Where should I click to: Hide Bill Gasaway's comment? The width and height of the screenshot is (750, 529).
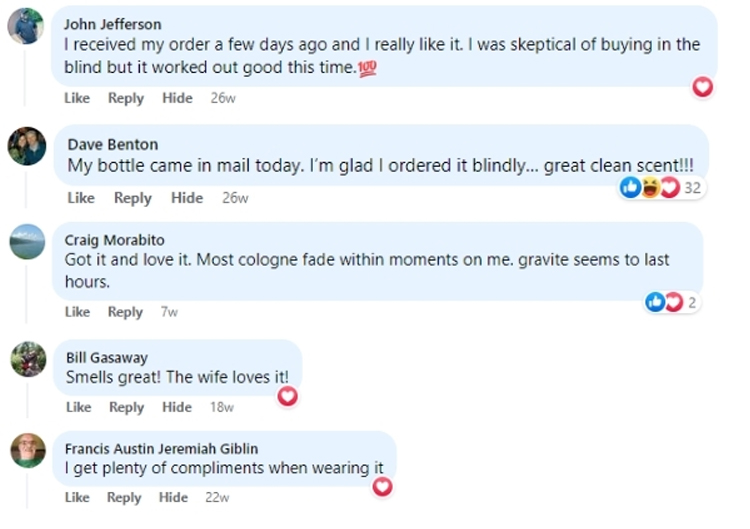click(177, 407)
